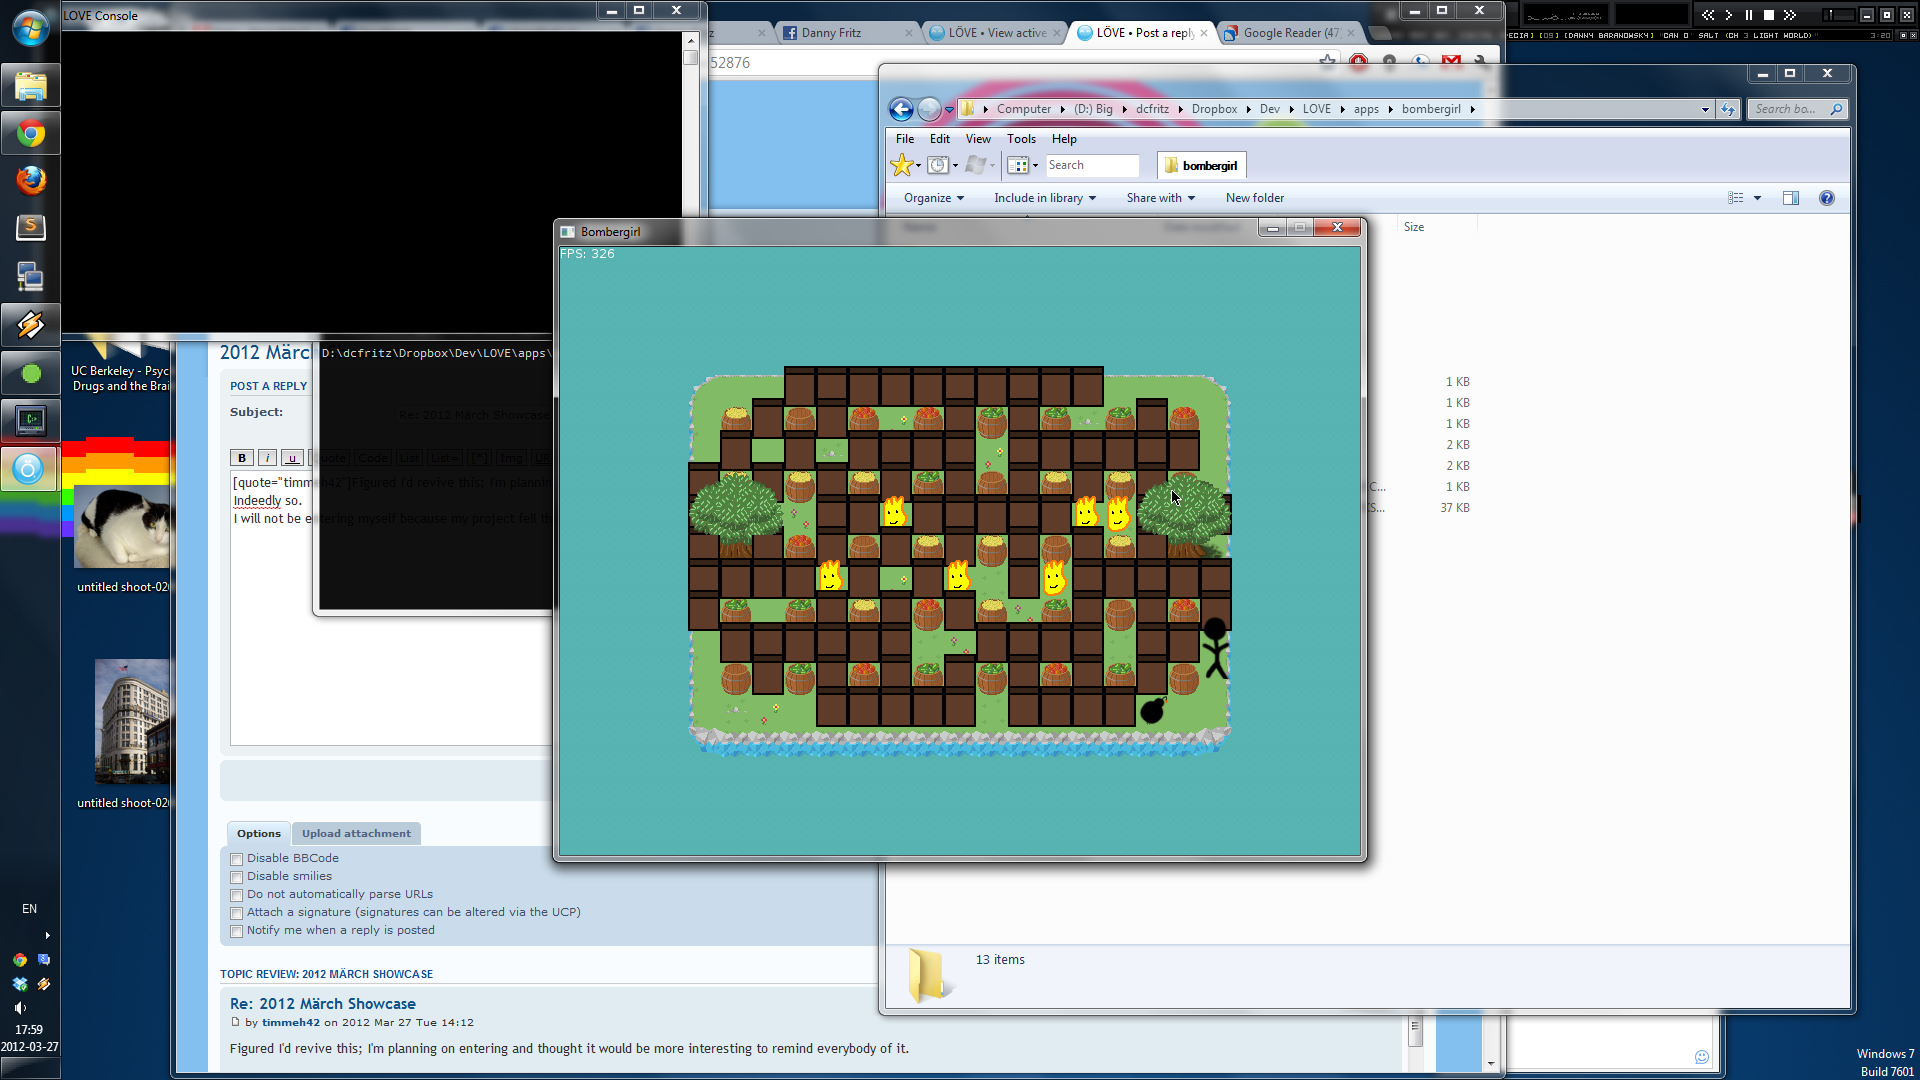The height and width of the screenshot is (1080, 1920).
Task: Click the timmeh42 author link
Action: 290,1023
